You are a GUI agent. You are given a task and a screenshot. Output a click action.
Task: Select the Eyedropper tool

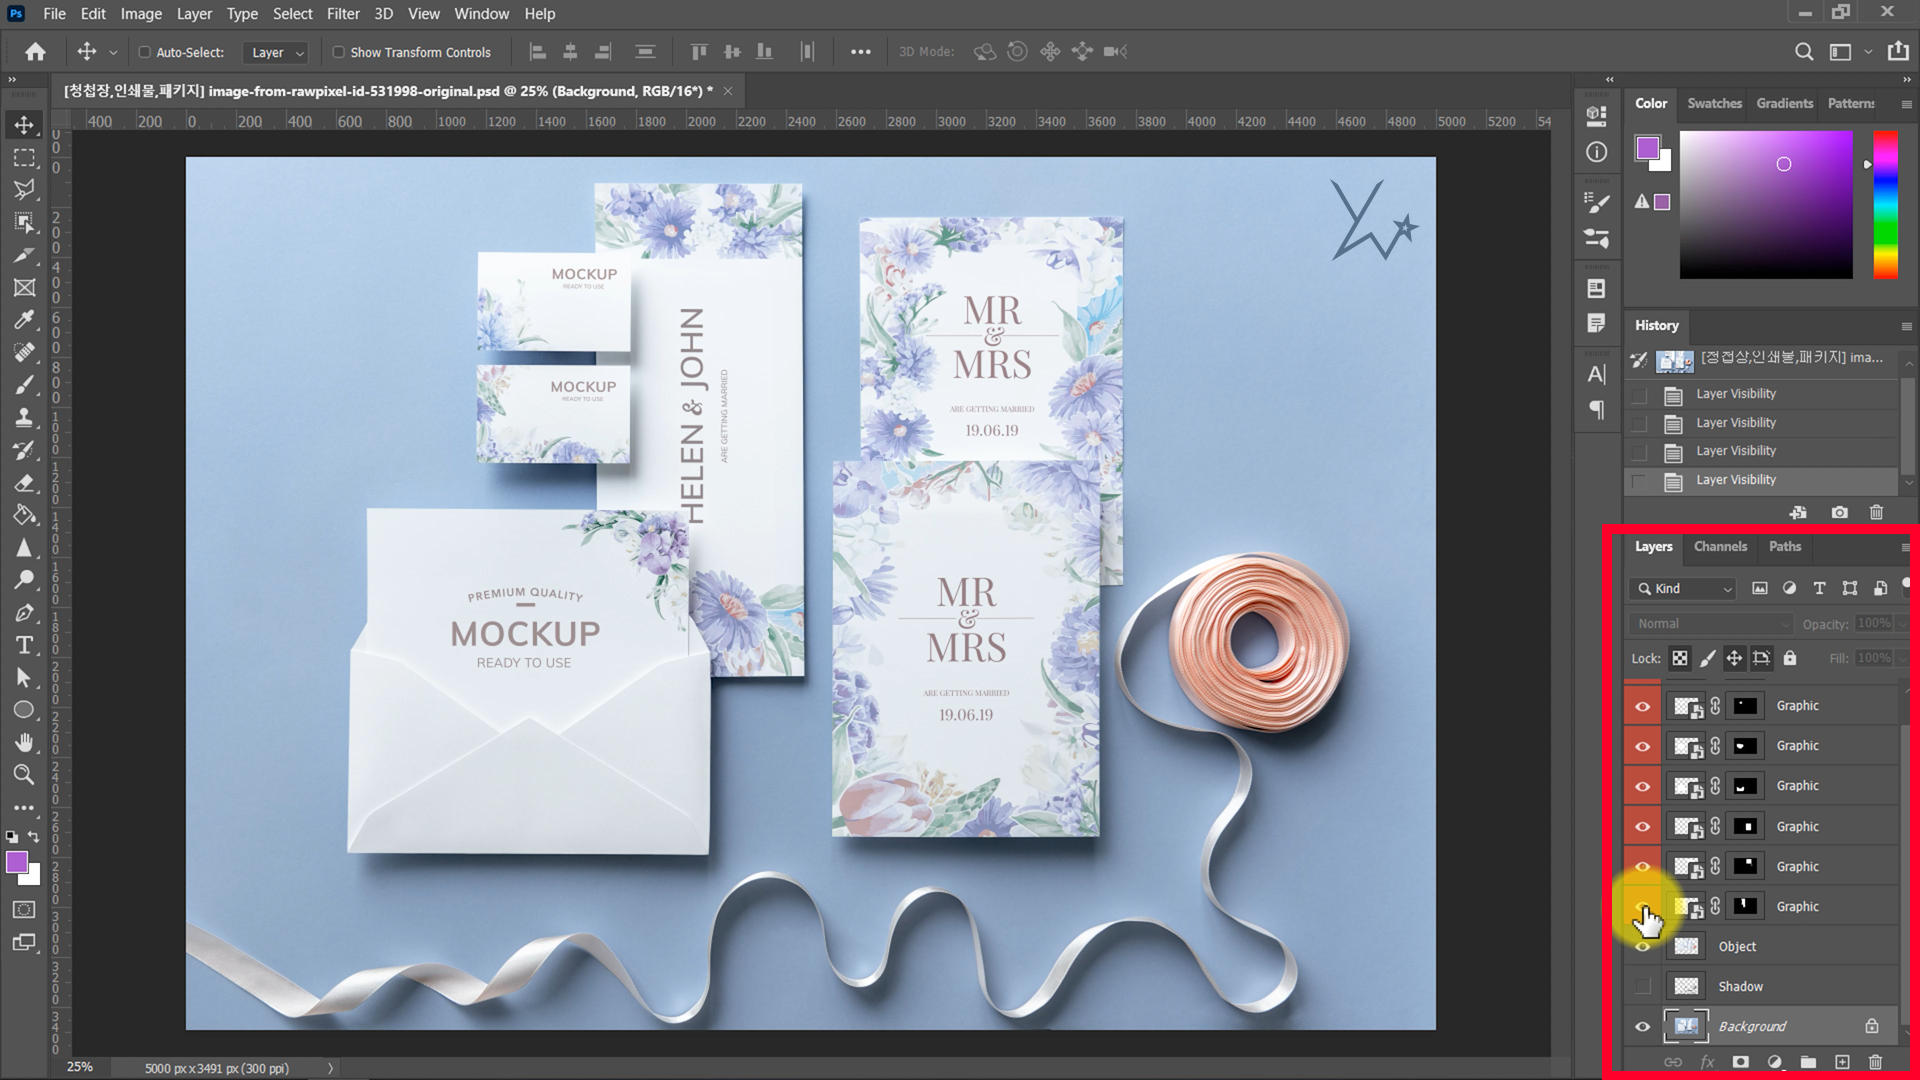24,320
